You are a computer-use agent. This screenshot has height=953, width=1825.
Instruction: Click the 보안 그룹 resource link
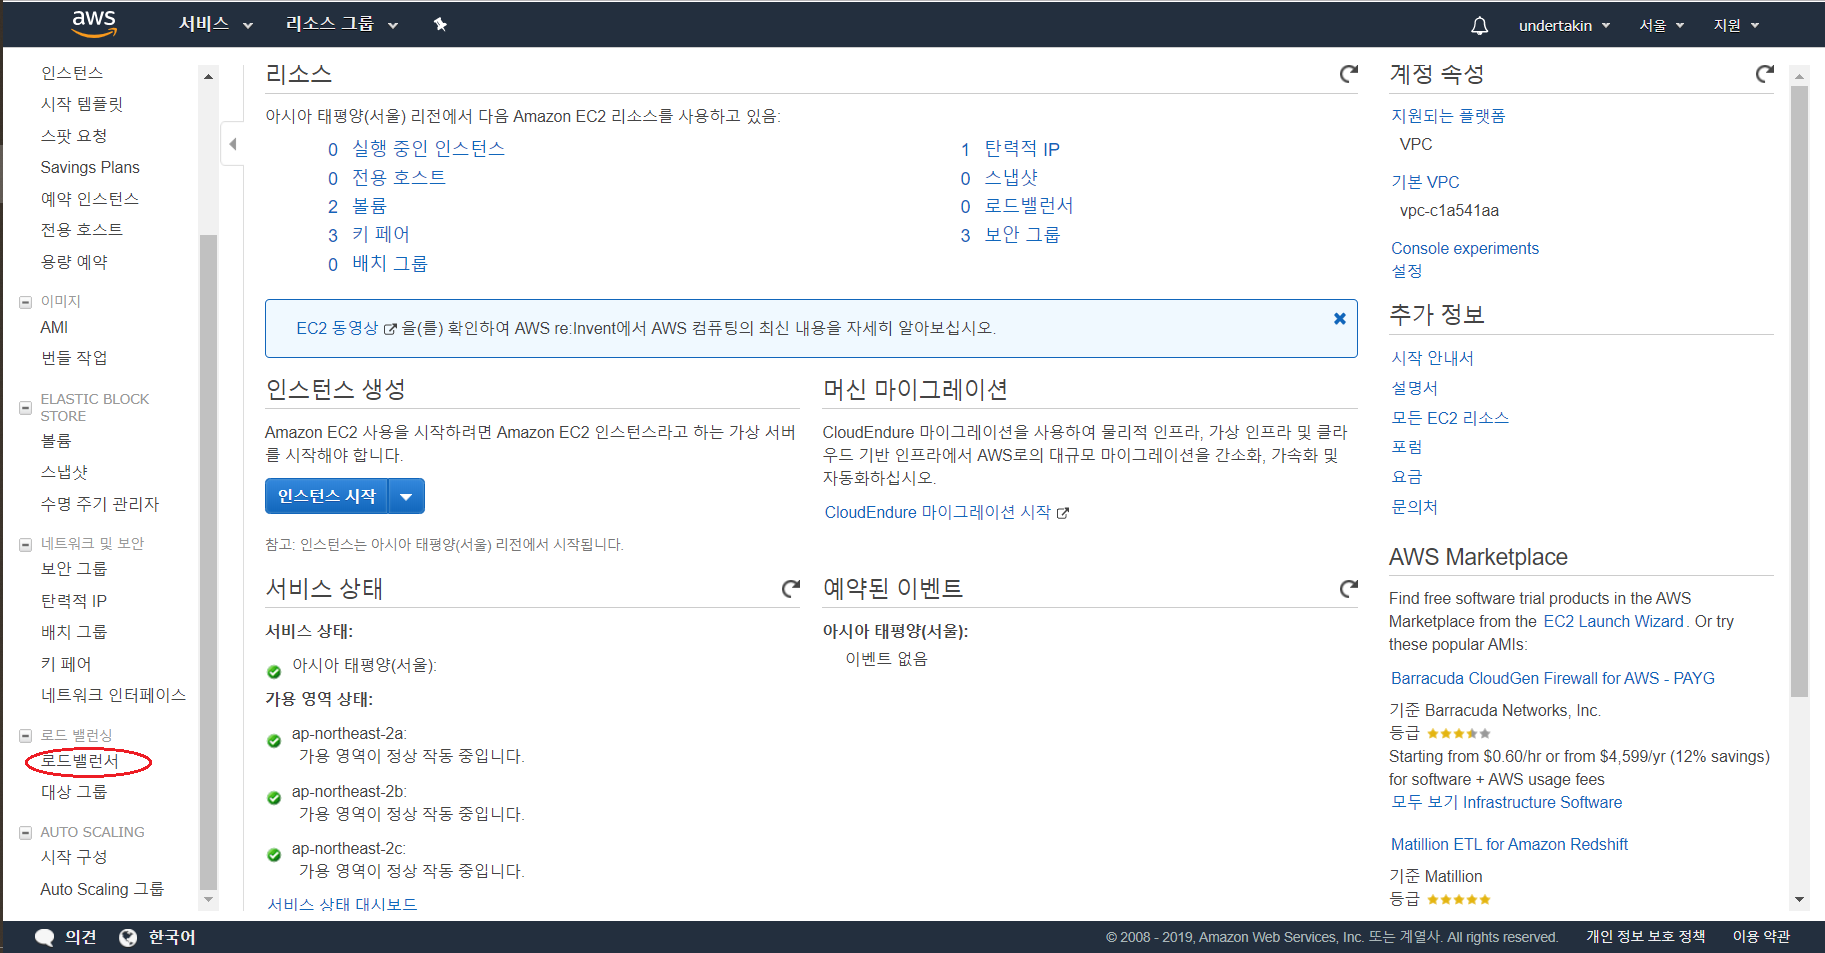[x=1022, y=235]
